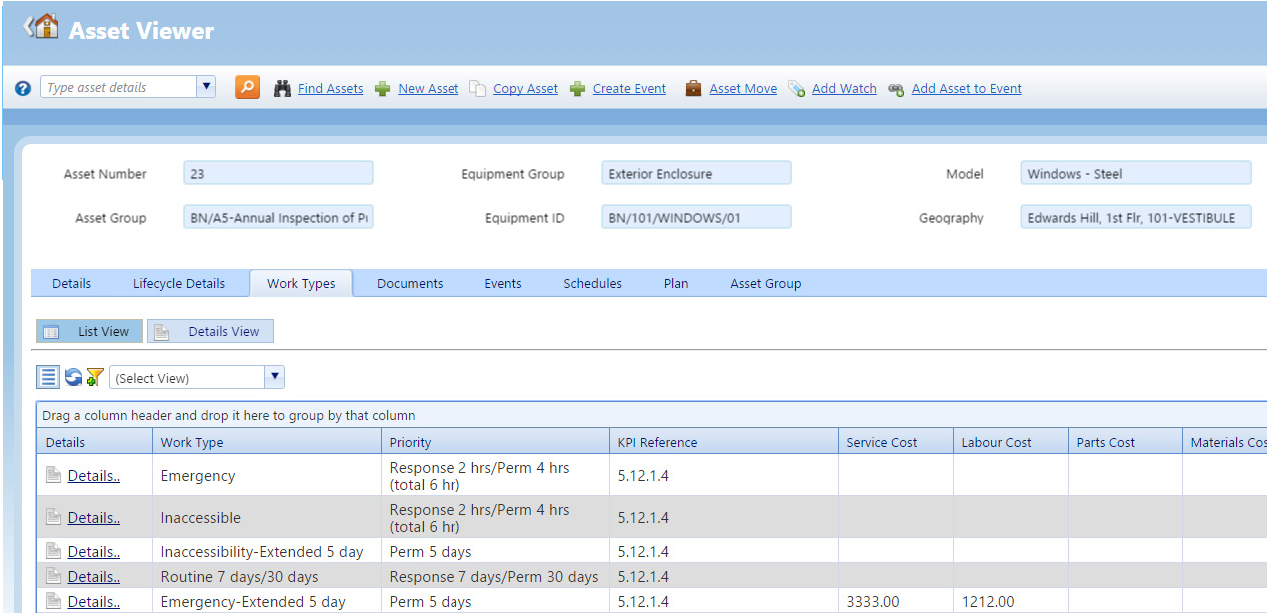Click the binoculars Find Assets icon
This screenshot has height=613, width=1268.
282,88
